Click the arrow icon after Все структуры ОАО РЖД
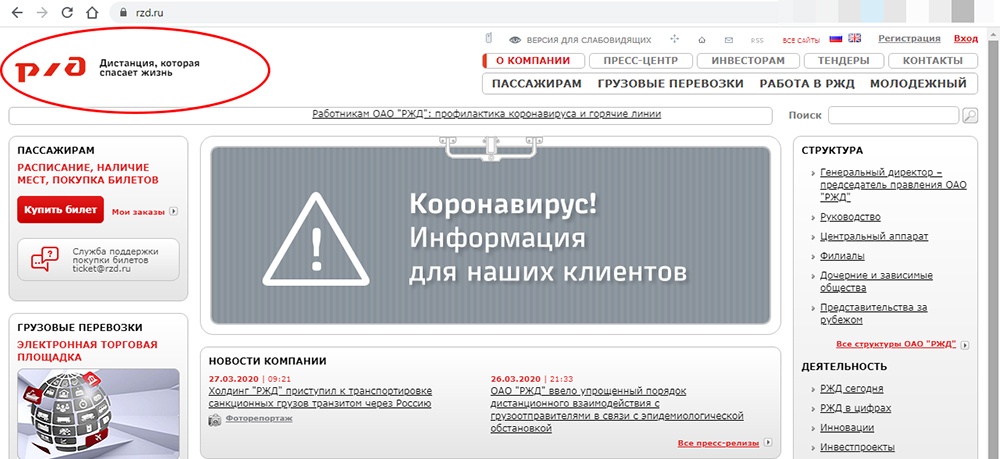 (964, 345)
